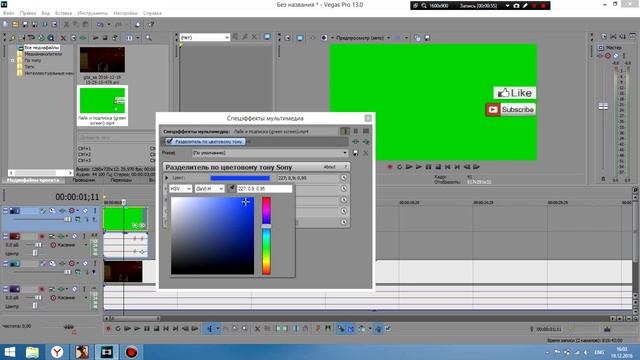Click the About button in plugin header
Screen dimensions: 640x360
(x=329, y=167)
